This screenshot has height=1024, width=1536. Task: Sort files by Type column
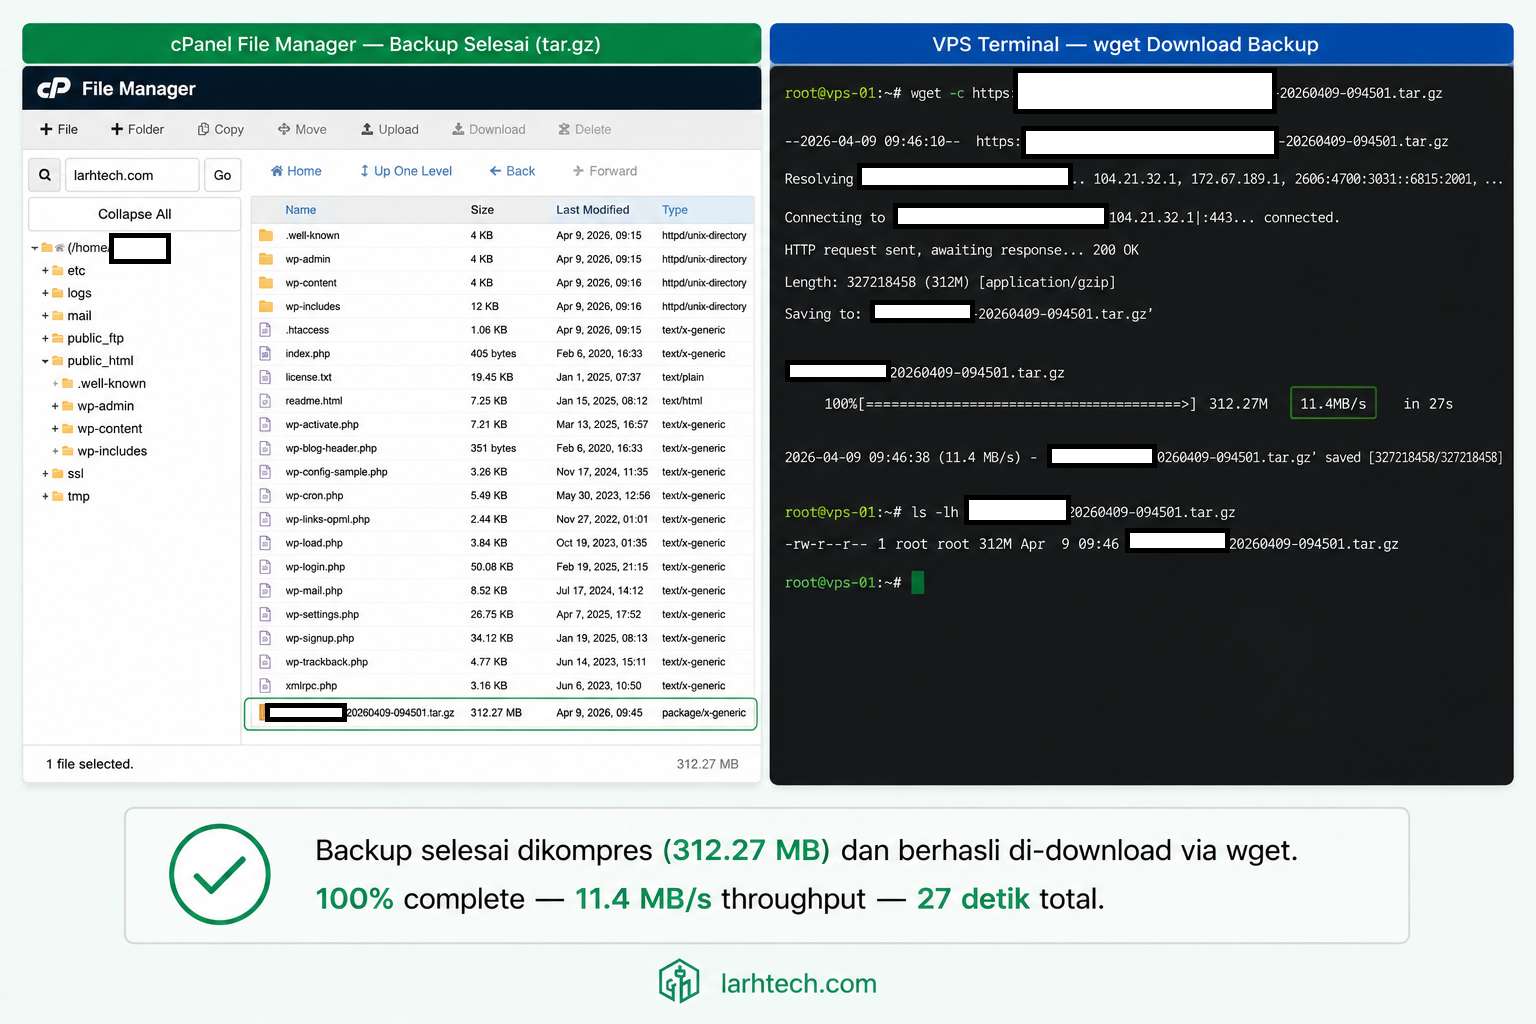675,210
